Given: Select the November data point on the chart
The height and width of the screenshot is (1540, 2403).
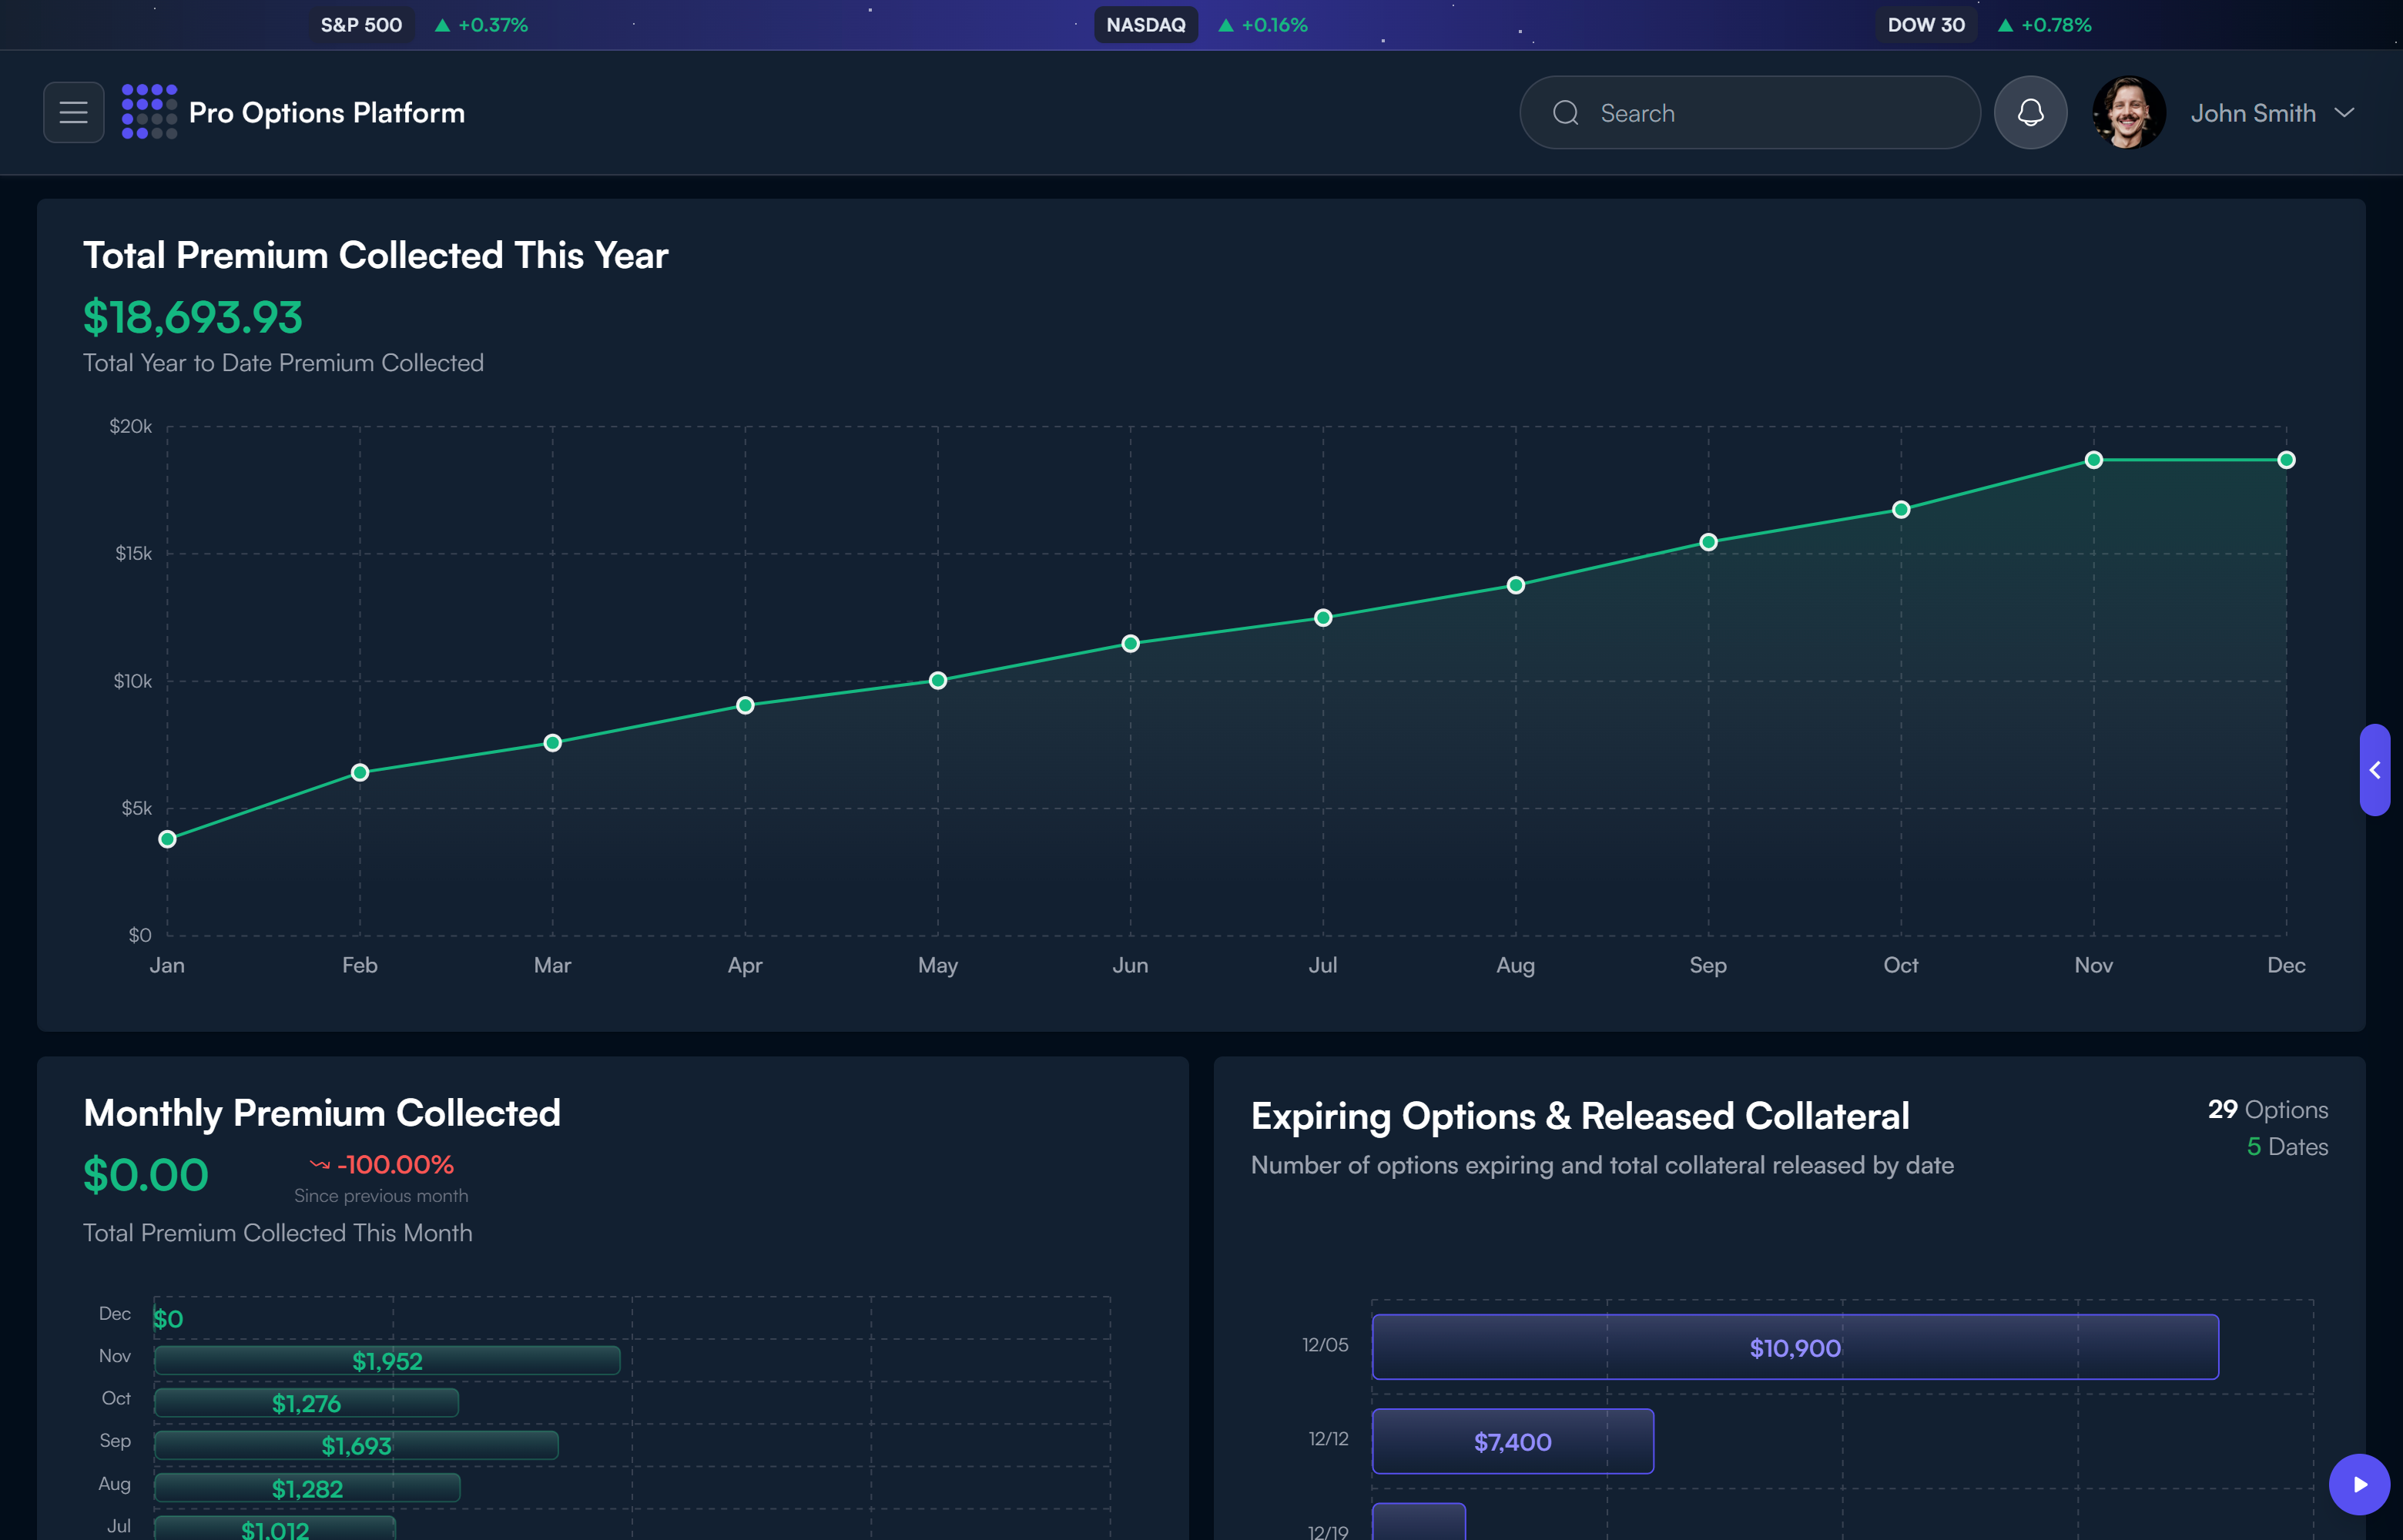Looking at the screenshot, I should coord(2093,459).
